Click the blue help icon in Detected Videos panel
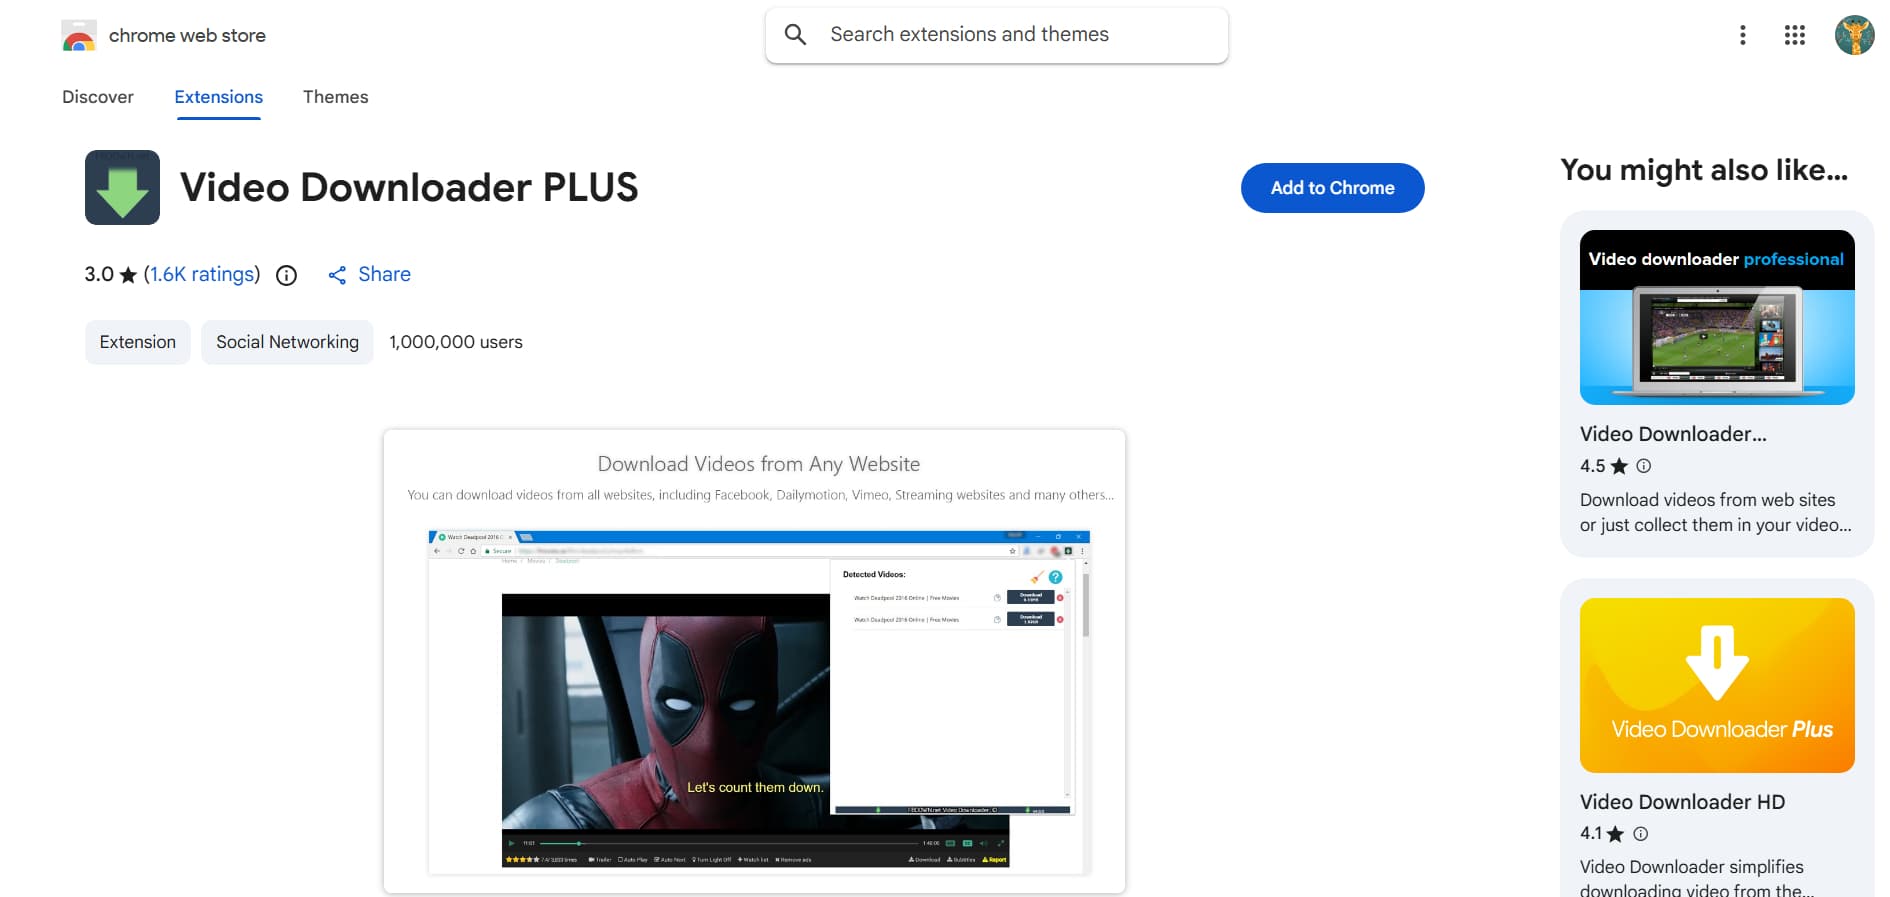 point(1055,577)
